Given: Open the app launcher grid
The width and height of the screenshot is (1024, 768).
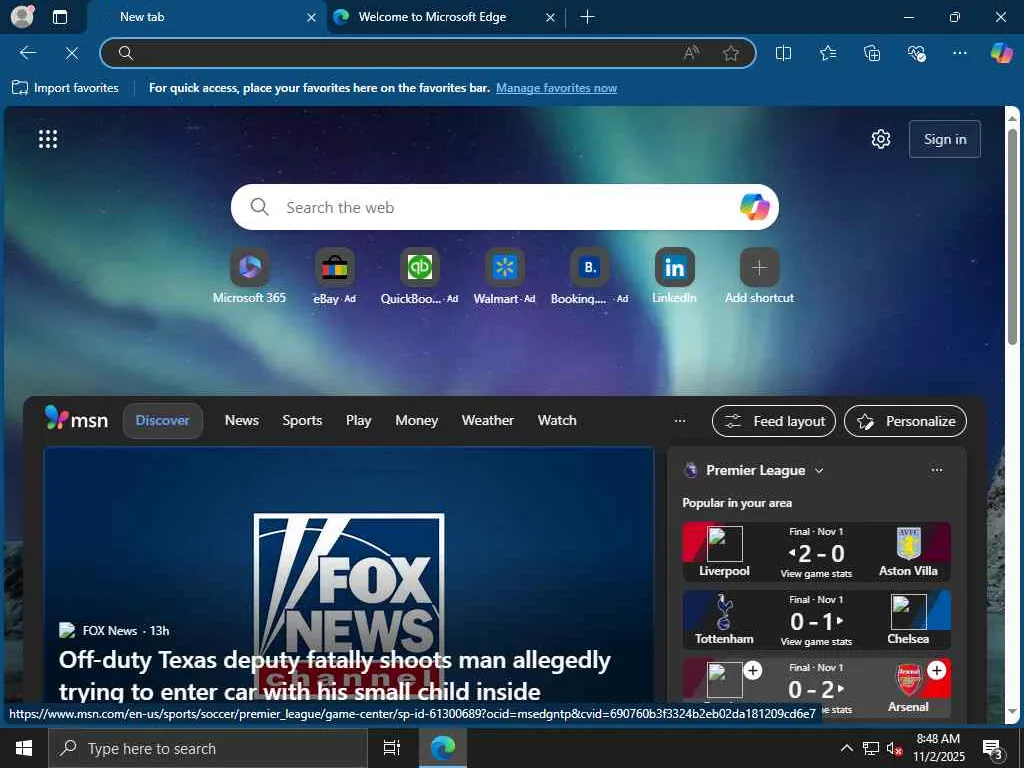Looking at the screenshot, I should click(x=48, y=138).
